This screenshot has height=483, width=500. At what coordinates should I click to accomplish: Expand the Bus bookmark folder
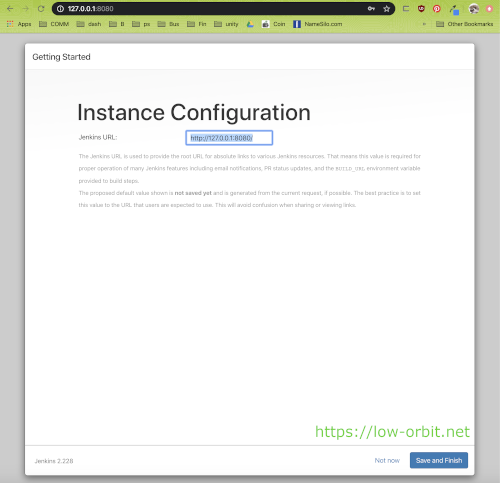168,24
